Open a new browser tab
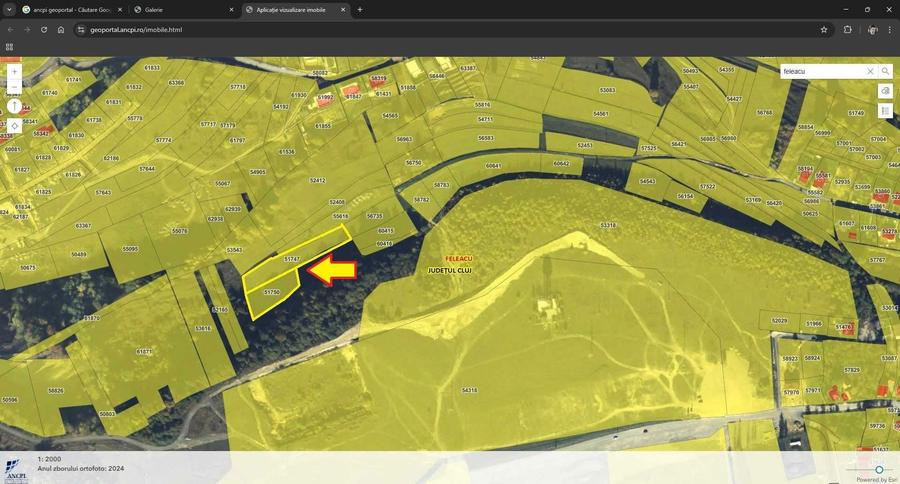Viewport: 900px width, 484px height. pos(360,10)
